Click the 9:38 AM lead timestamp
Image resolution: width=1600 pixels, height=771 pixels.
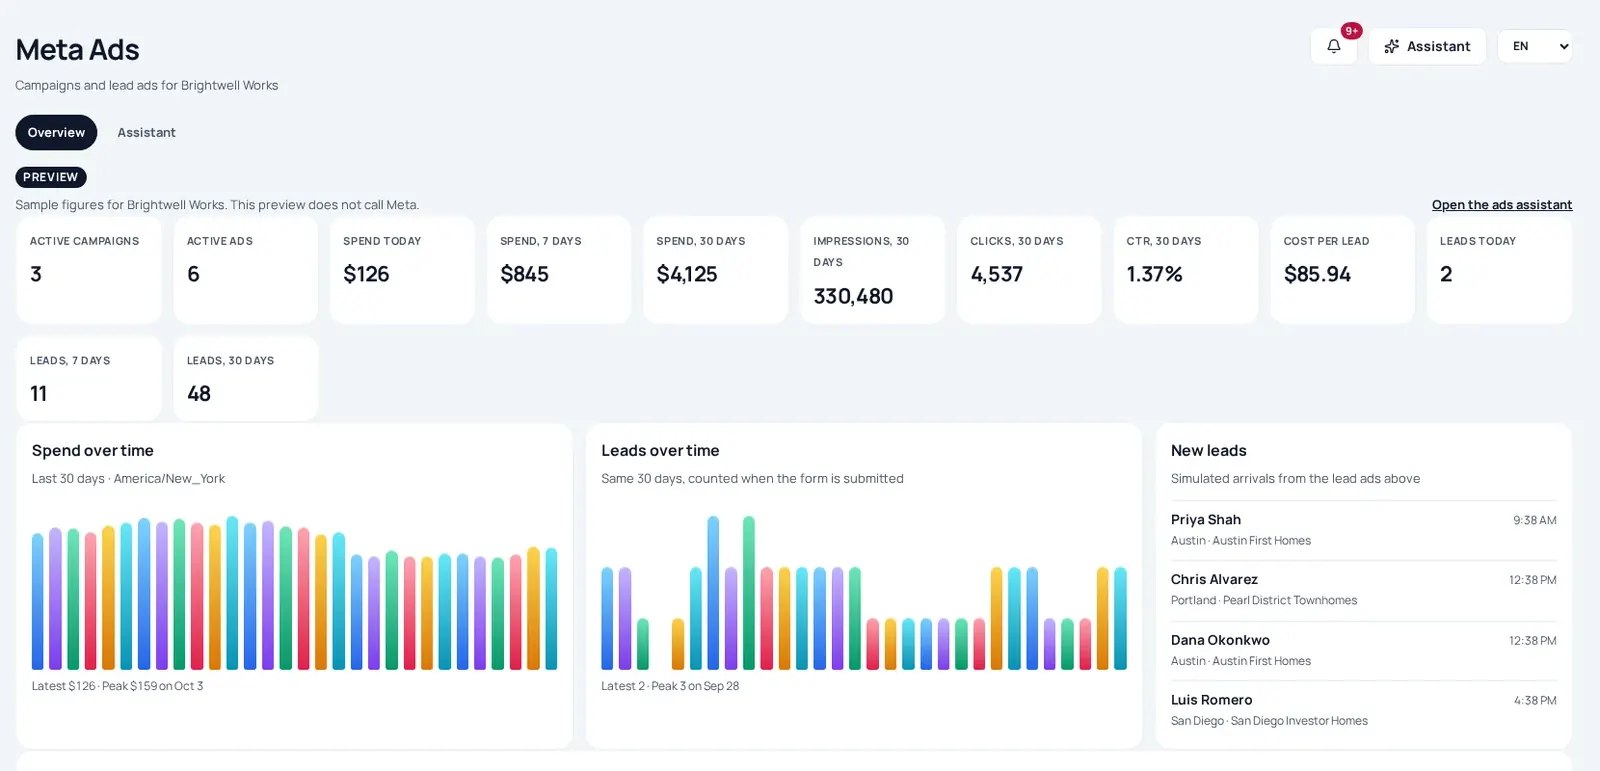click(x=1534, y=520)
